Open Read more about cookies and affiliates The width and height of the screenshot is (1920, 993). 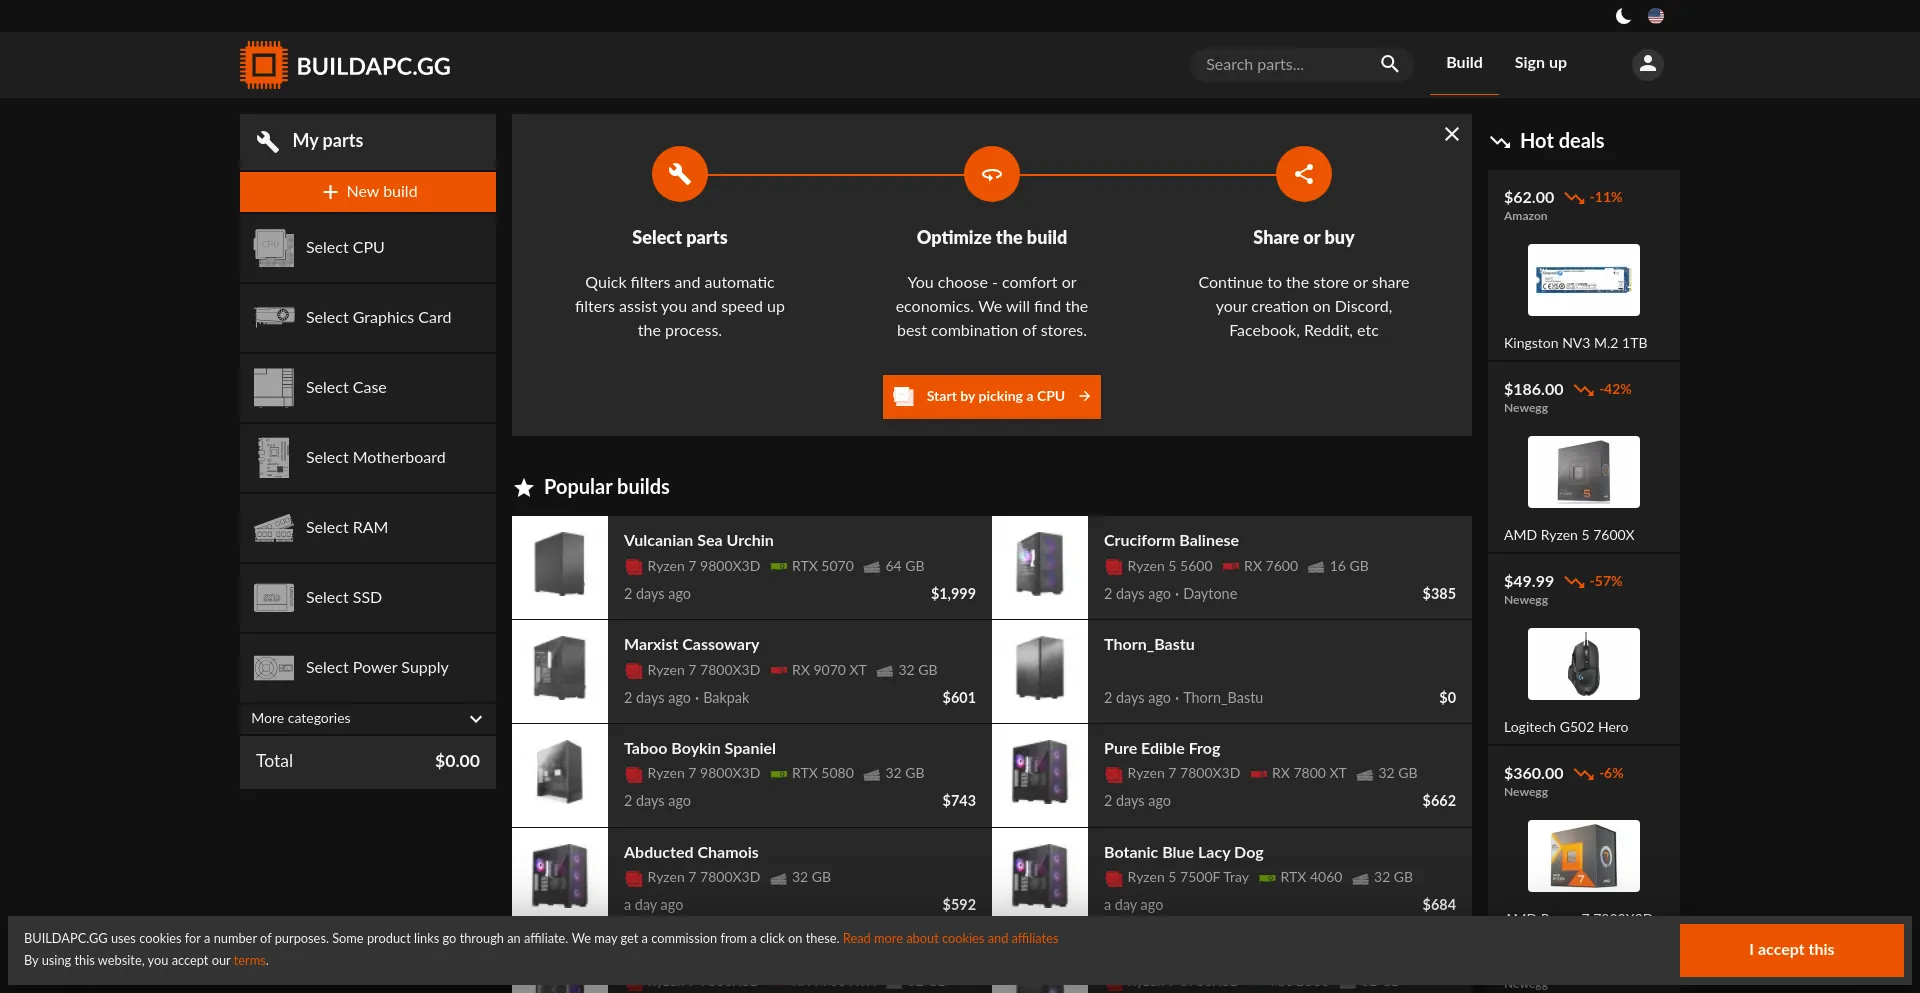pos(950,939)
